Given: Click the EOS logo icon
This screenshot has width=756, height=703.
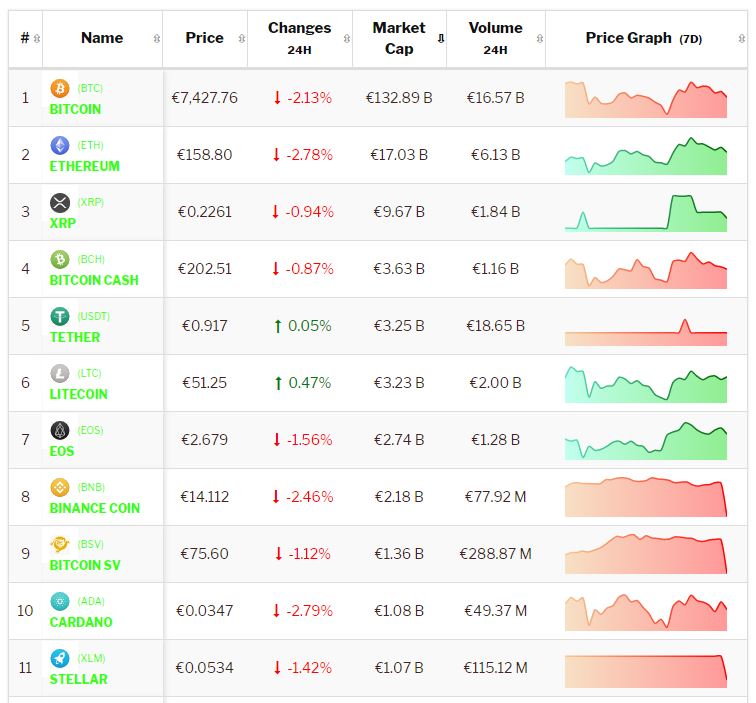Looking at the screenshot, I should (60, 431).
